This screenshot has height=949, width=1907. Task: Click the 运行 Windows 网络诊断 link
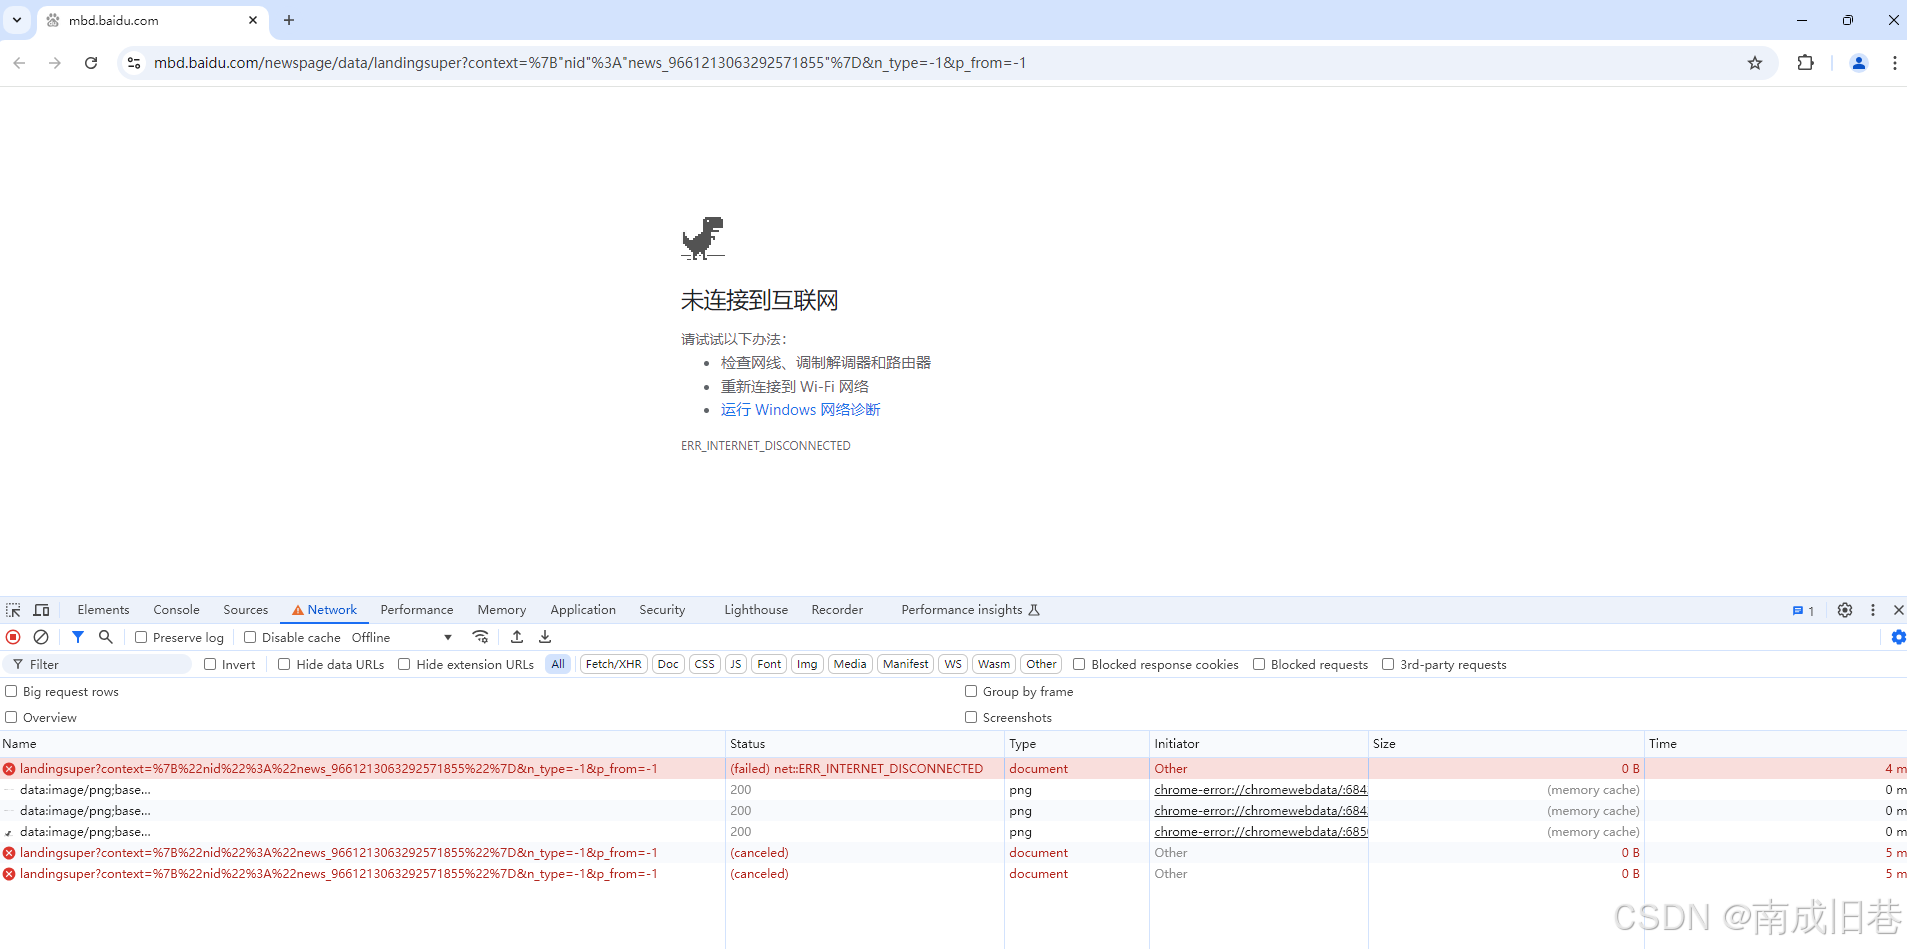point(799,409)
